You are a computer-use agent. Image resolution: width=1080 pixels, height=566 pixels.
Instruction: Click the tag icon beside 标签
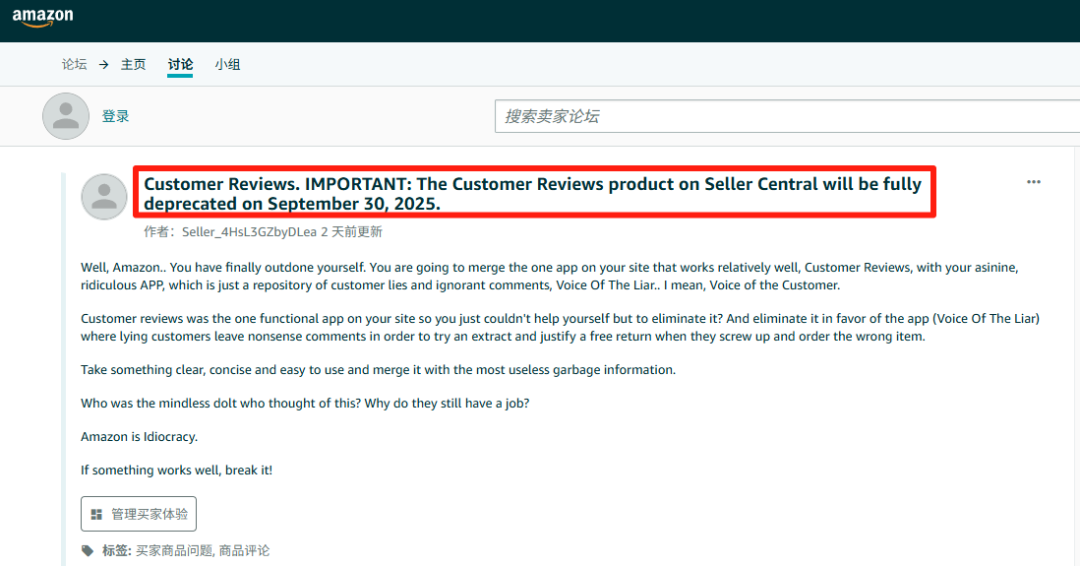[87, 550]
